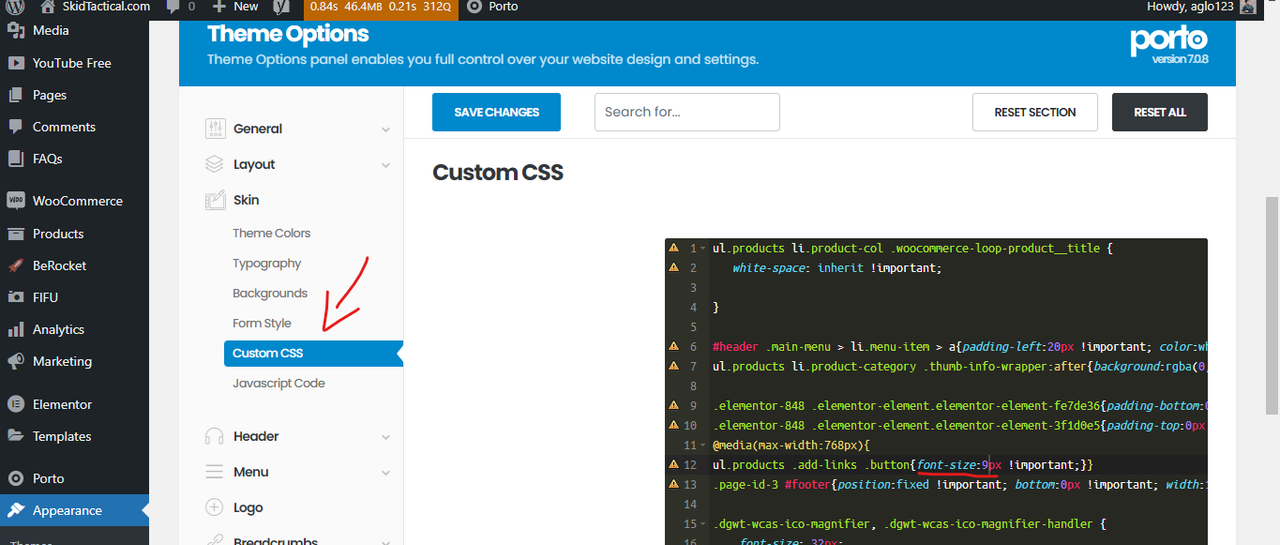The width and height of the screenshot is (1280, 545).
Task: Click the Reset All button
Action: pos(1160,112)
